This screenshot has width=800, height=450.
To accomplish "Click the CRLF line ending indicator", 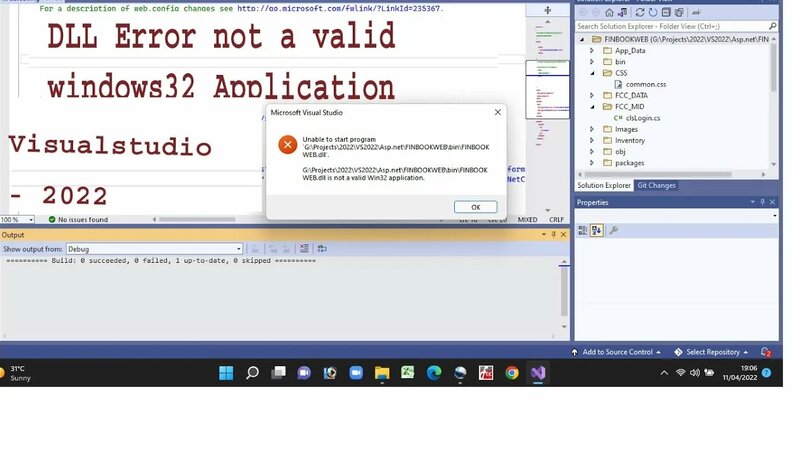I will click(x=556, y=220).
